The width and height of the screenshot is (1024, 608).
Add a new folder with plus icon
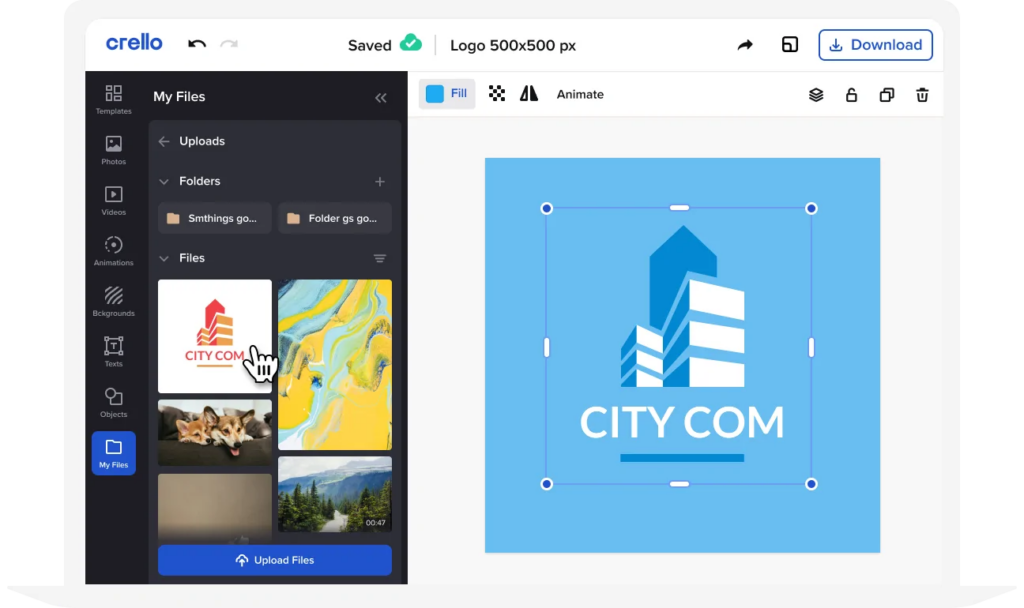[x=380, y=182]
